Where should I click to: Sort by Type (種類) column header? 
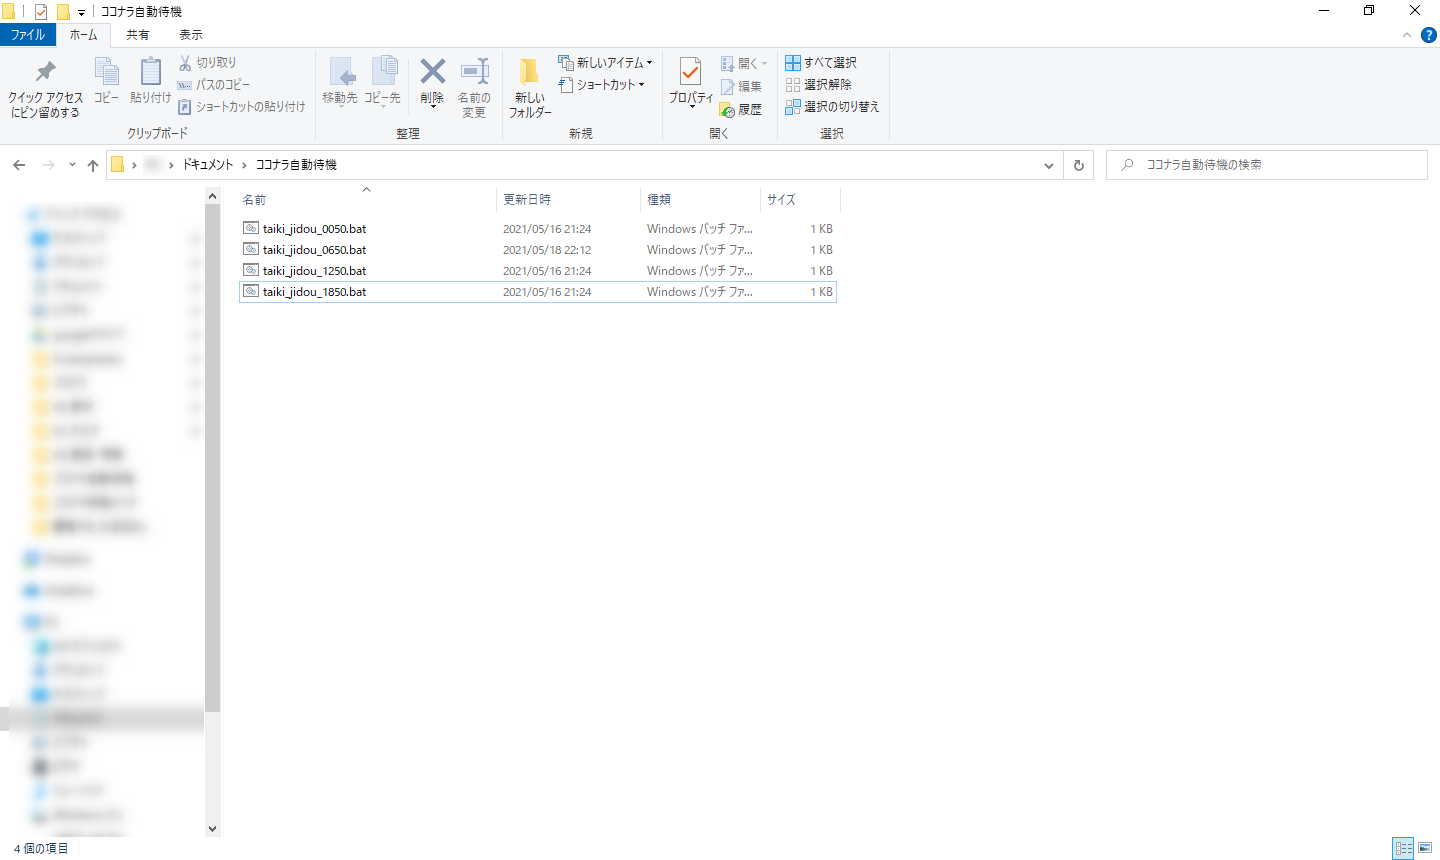click(x=700, y=199)
